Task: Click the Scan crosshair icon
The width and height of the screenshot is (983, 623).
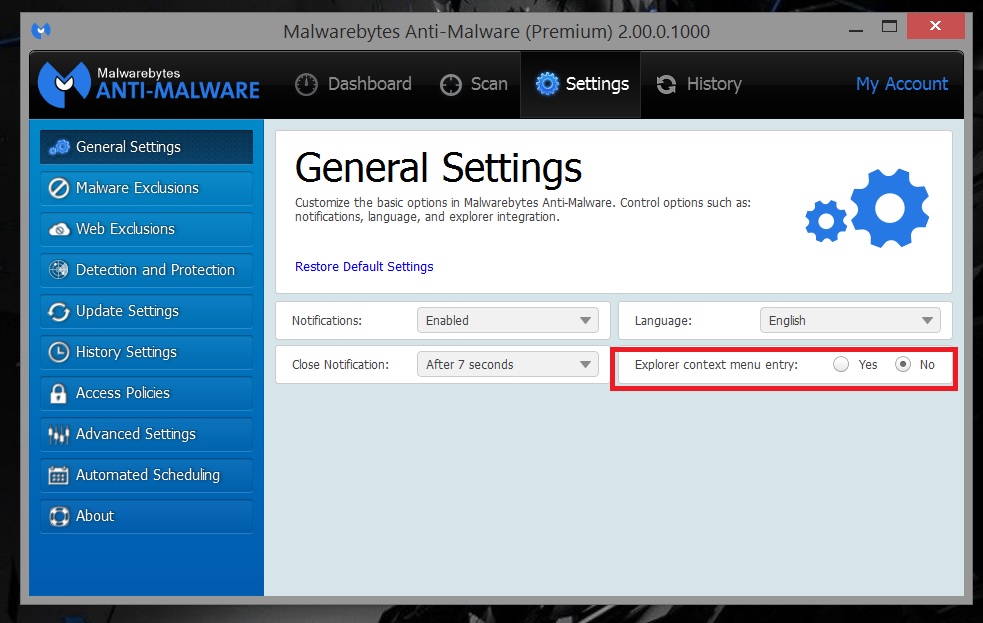Action: (451, 85)
